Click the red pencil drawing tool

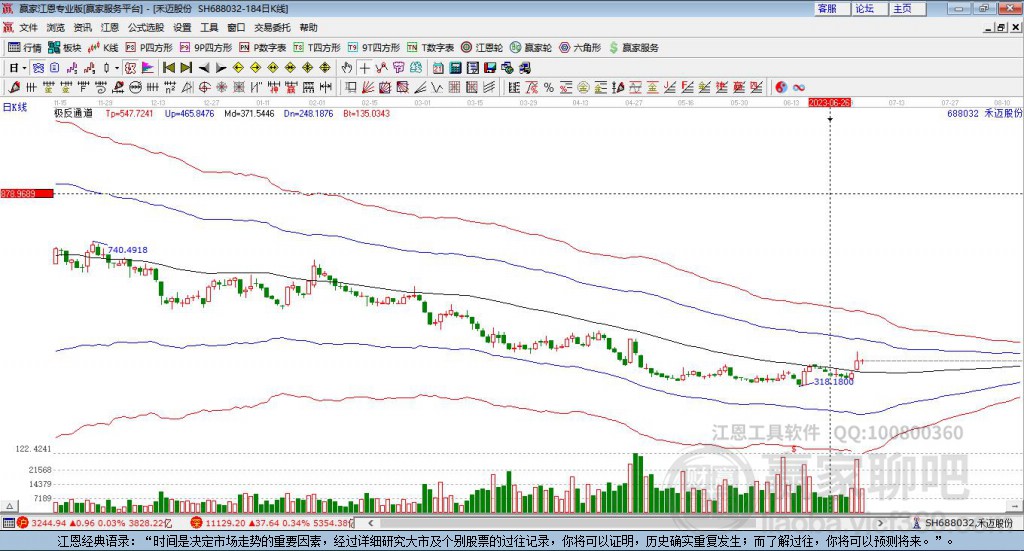click(14, 87)
